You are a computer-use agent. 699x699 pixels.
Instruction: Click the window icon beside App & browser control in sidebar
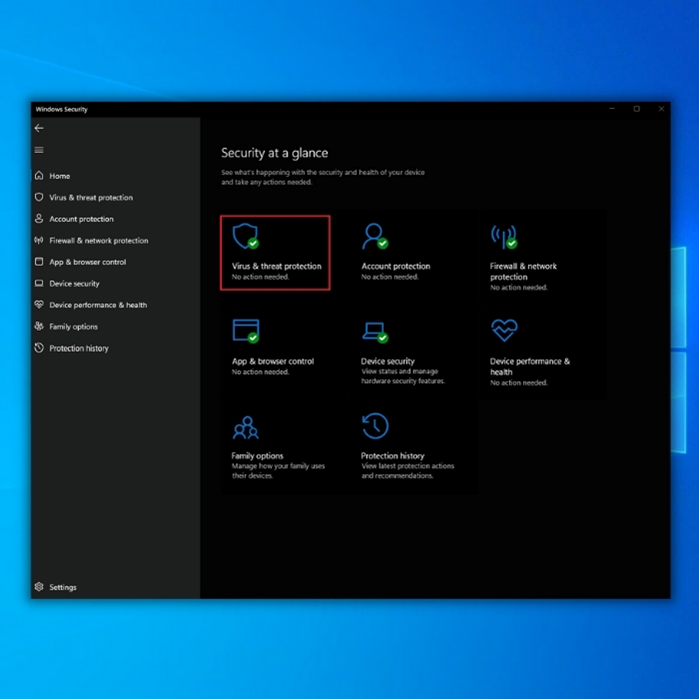point(39,262)
